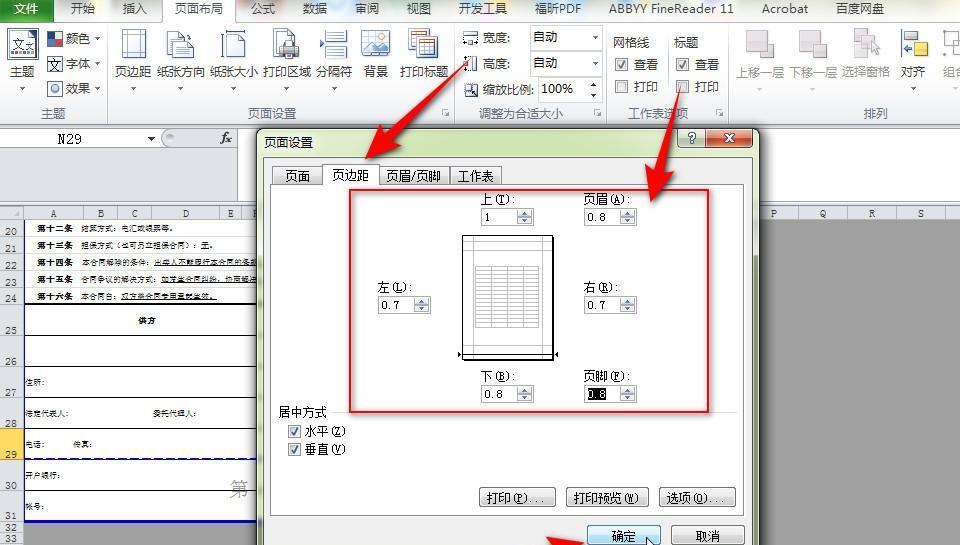960x545 pixels.
Task: Switch to the 开发工具 ribbon tab
Action: coord(482,9)
